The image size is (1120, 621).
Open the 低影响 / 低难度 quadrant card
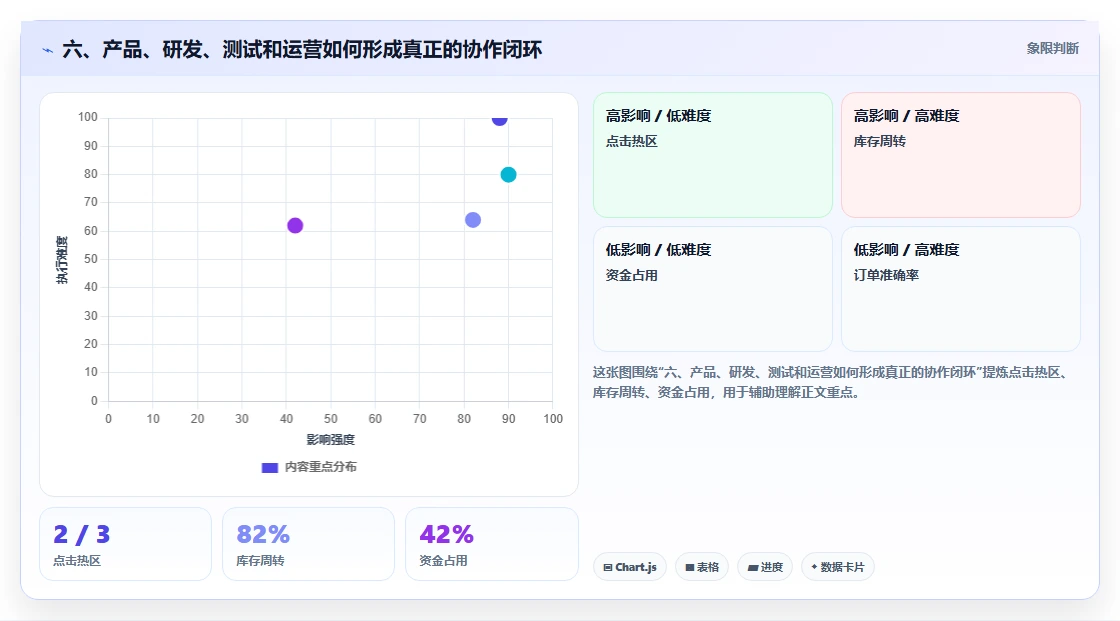[x=713, y=289]
